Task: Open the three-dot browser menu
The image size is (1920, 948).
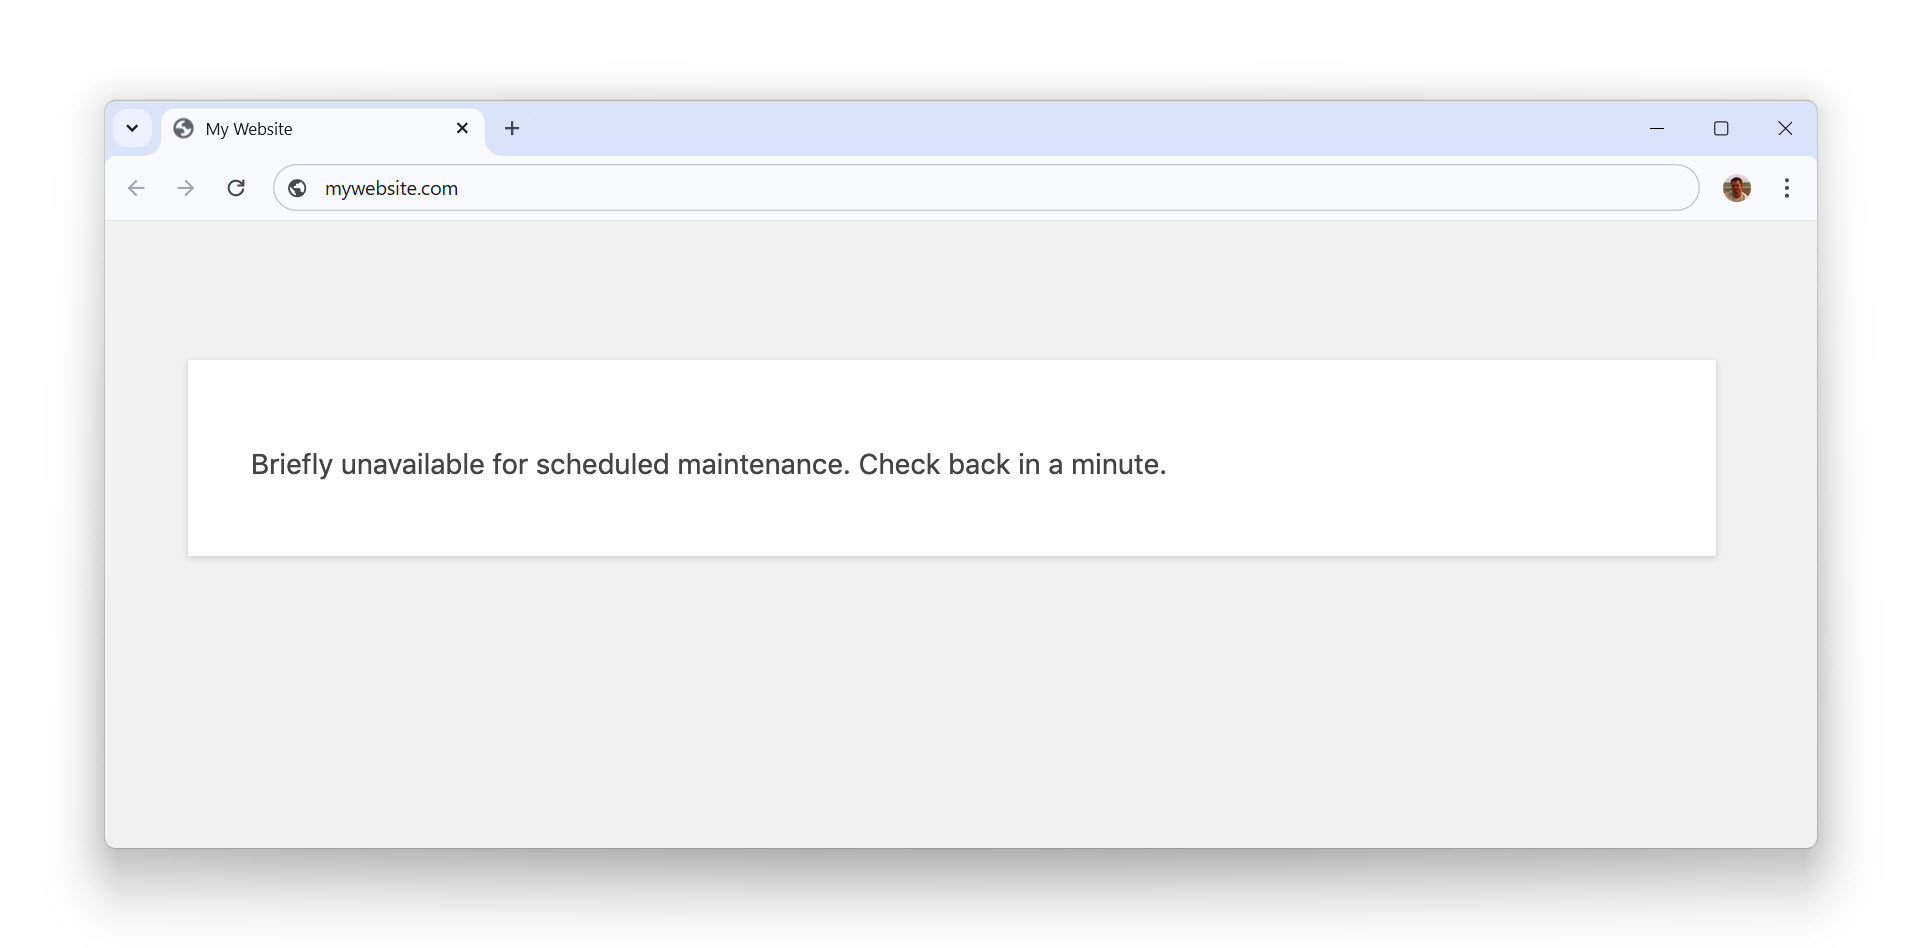Action: pyautogui.click(x=1787, y=188)
